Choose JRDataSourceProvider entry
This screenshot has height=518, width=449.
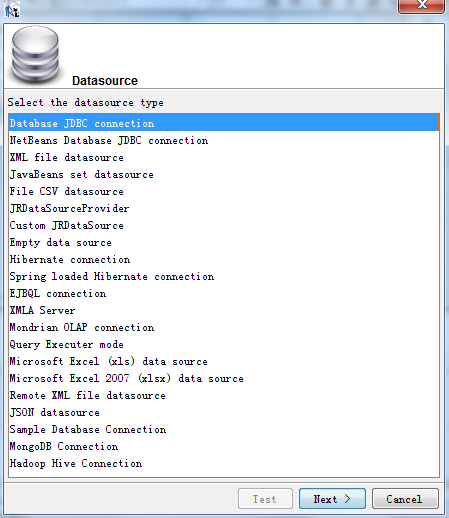click(224, 208)
